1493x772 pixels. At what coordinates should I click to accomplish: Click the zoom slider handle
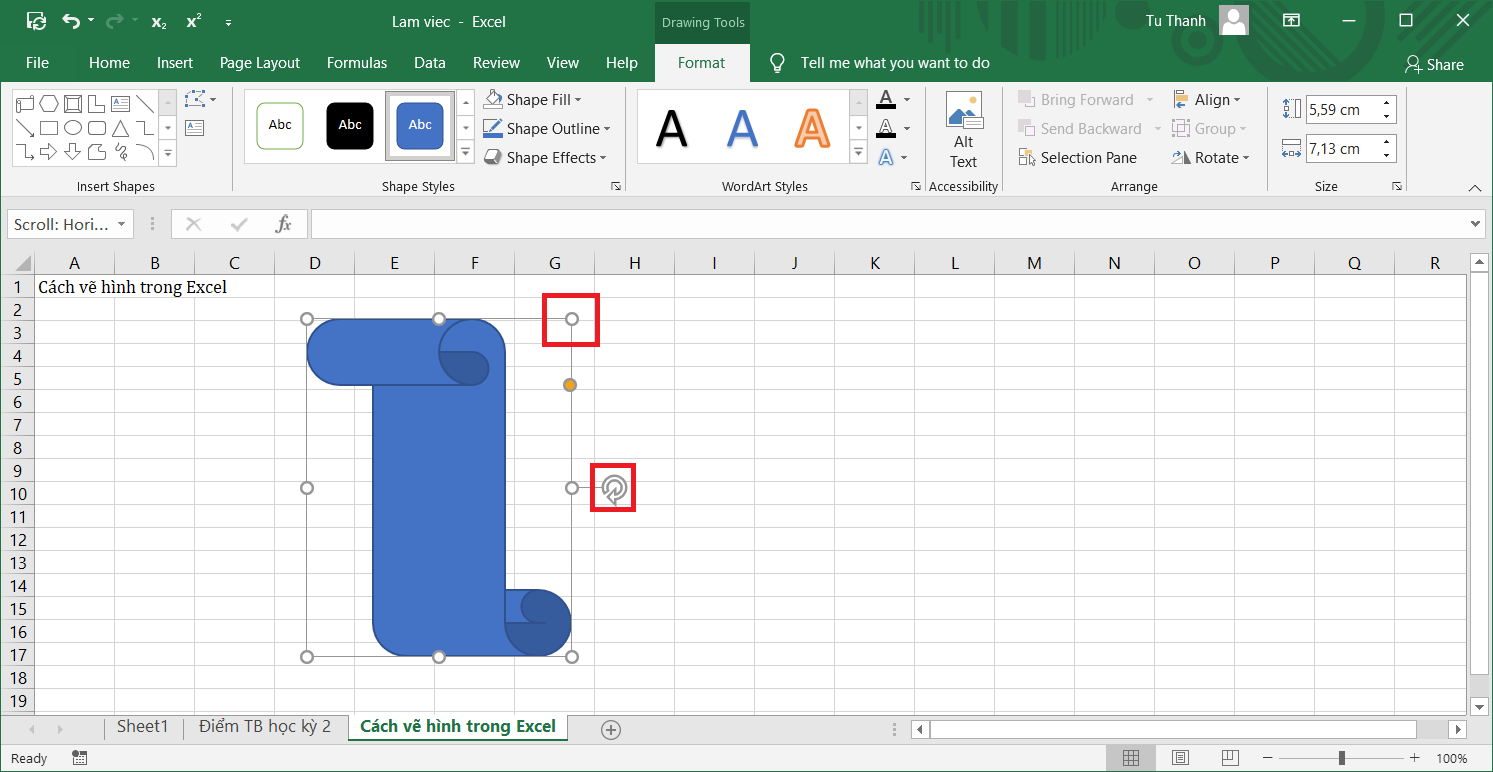[x=1341, y=758]
